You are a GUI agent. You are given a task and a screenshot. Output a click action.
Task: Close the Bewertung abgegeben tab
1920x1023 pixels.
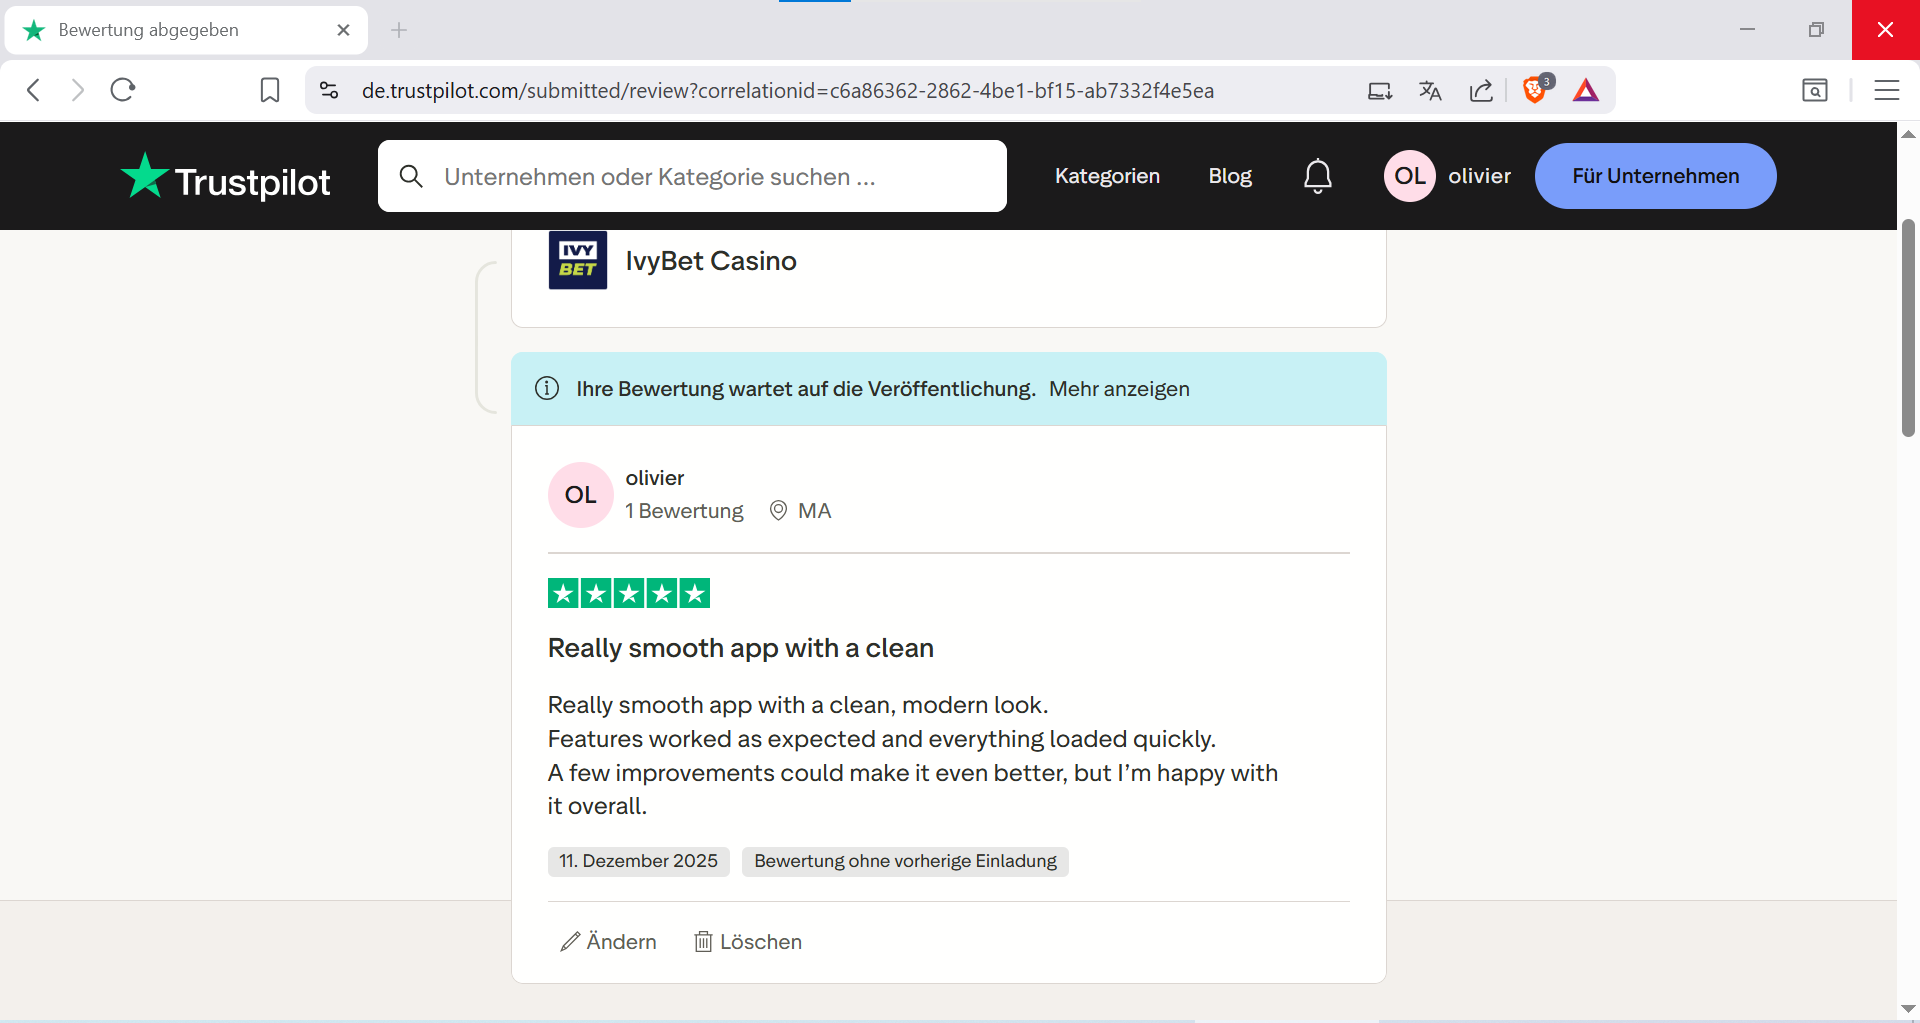(343, 30)
